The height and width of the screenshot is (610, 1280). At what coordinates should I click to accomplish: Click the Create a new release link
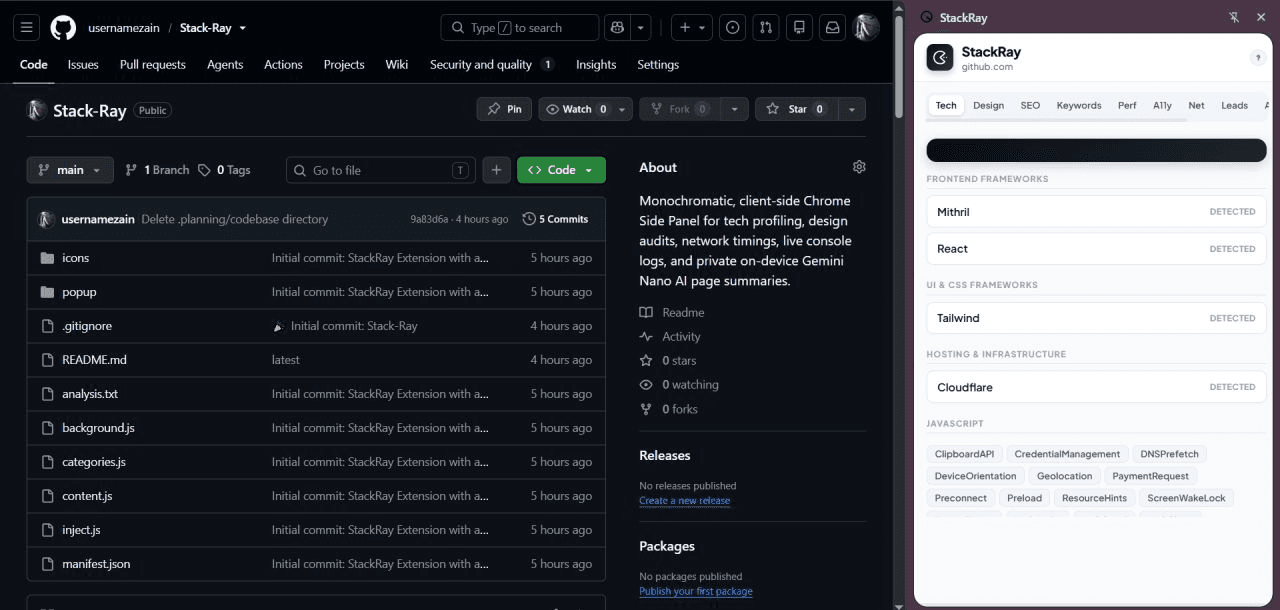tap(684, 500)
